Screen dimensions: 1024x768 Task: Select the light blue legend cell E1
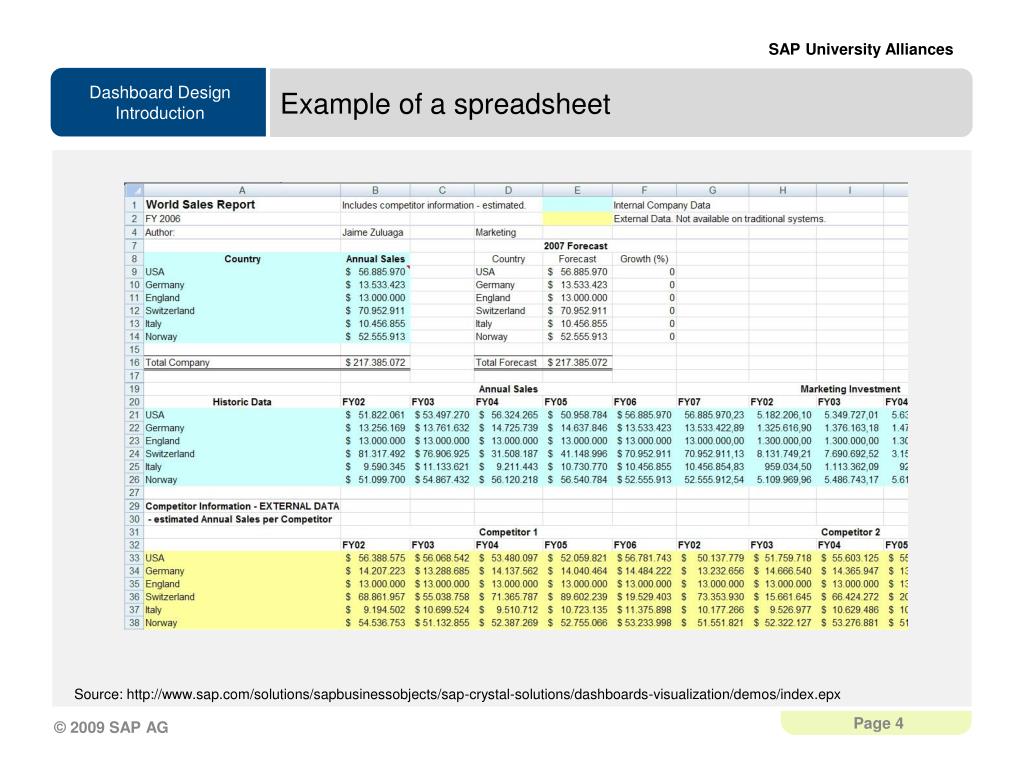point(576,205)
